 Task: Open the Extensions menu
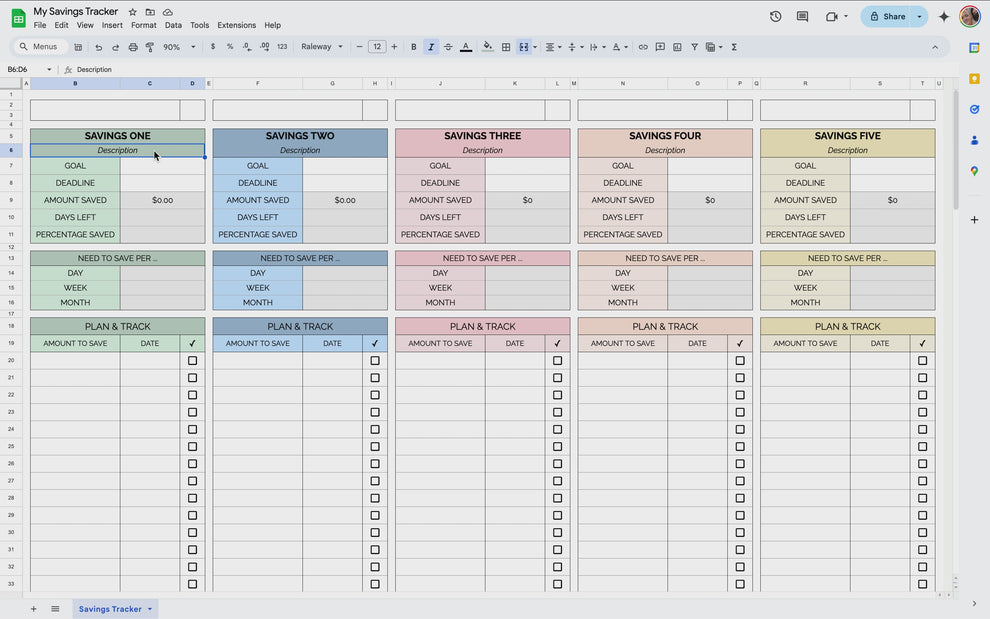235,25
